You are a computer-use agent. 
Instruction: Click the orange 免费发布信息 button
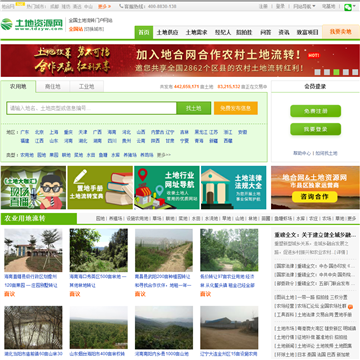(x=236, y=108)
